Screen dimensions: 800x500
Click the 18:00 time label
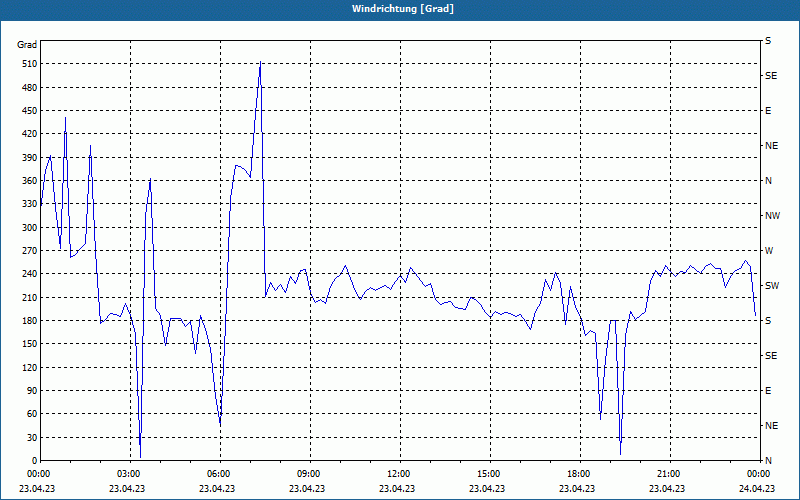(x=578, y=474)
